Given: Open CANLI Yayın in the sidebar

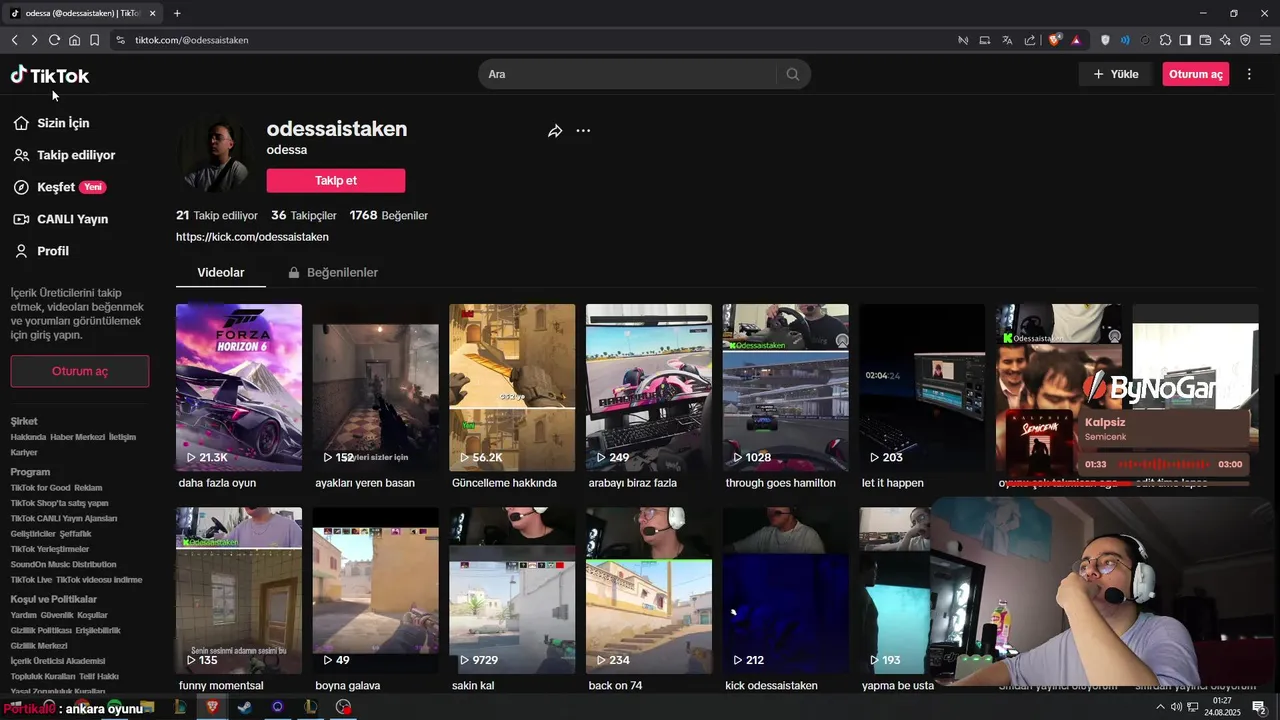Looking at the screenshot, I should pos(61,219).
